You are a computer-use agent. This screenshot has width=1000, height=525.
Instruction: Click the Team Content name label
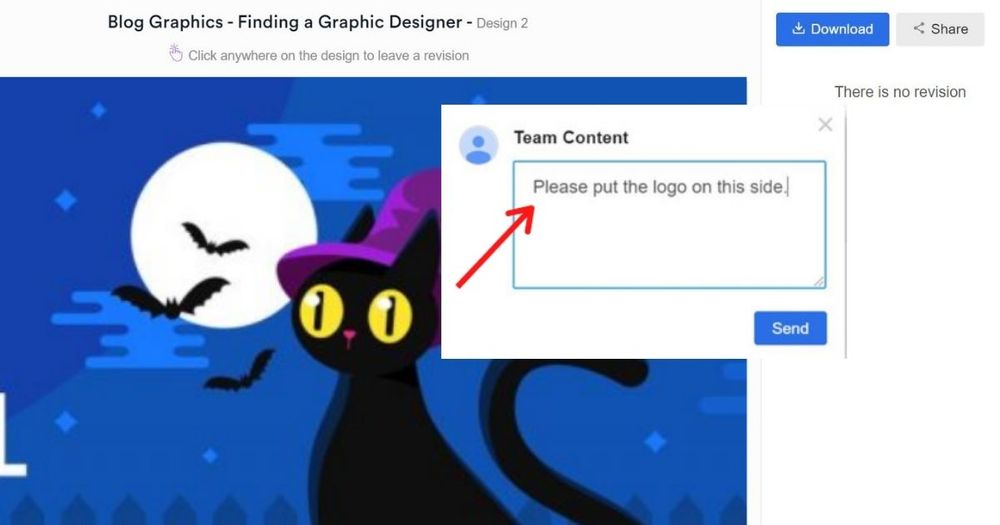point(571,138)
